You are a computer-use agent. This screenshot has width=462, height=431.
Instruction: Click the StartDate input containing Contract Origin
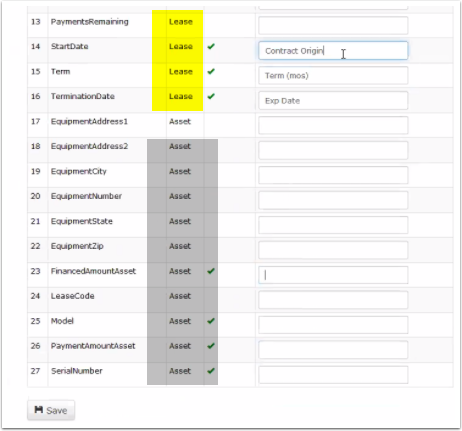click(x=333, y=51)
